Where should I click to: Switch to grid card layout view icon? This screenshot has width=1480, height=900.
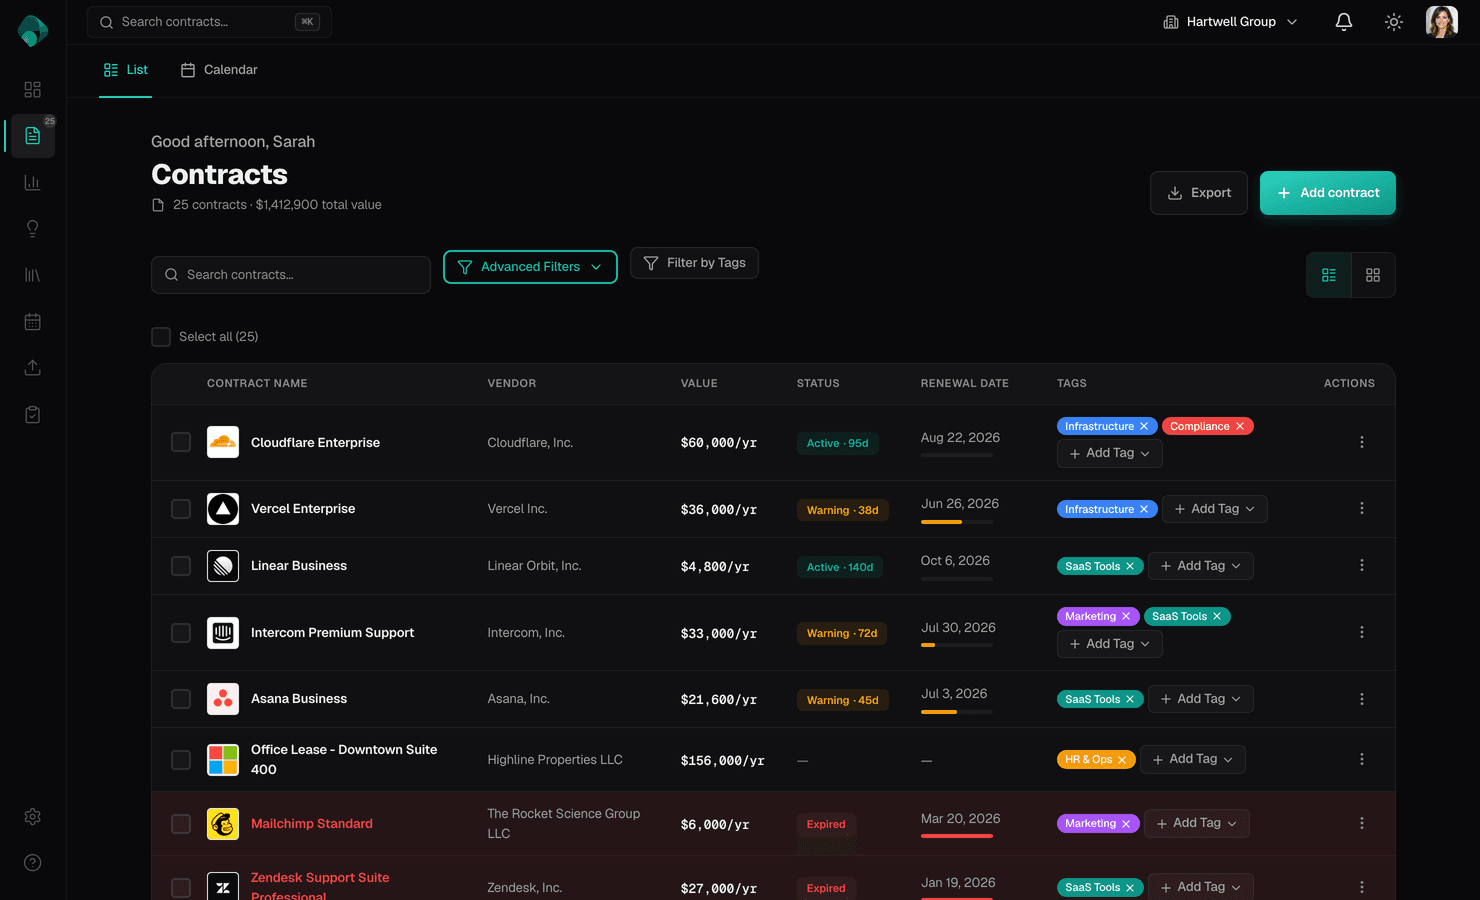1373,275
